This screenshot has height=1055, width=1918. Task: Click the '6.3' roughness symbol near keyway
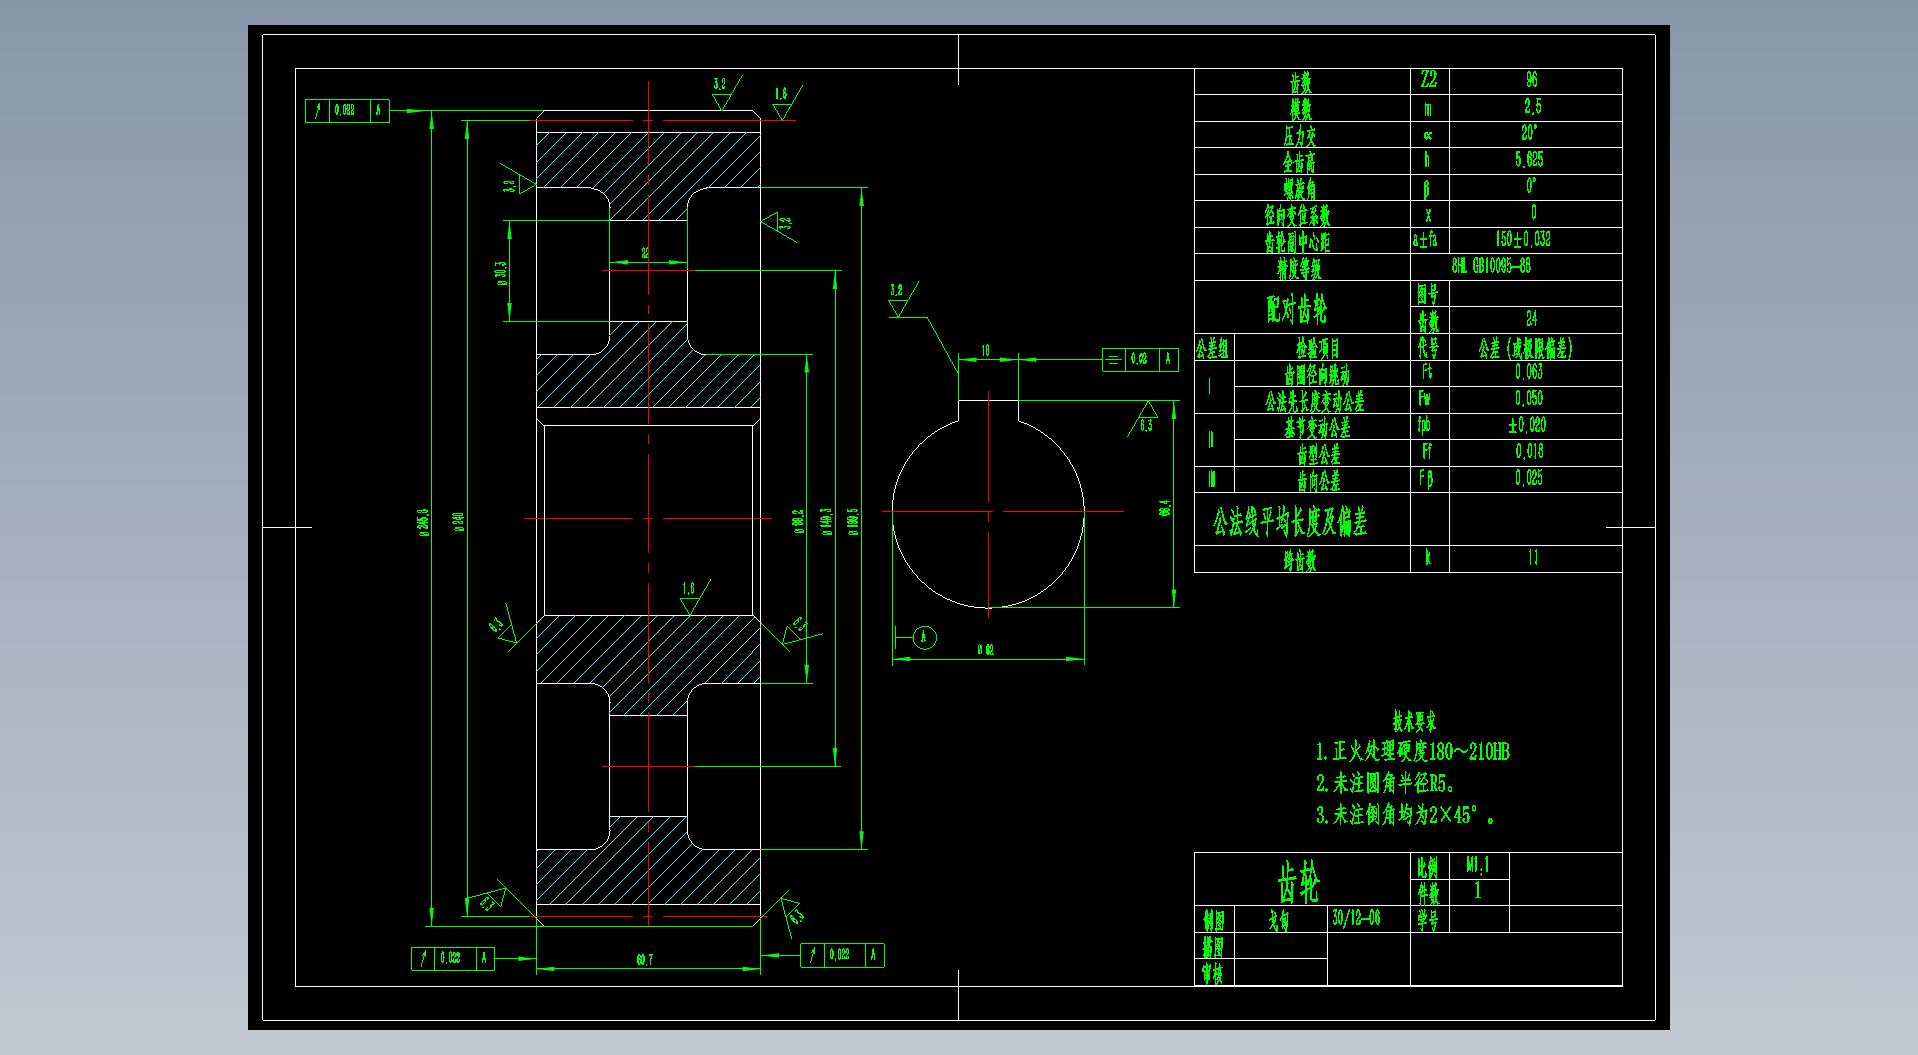(1145, 418)
